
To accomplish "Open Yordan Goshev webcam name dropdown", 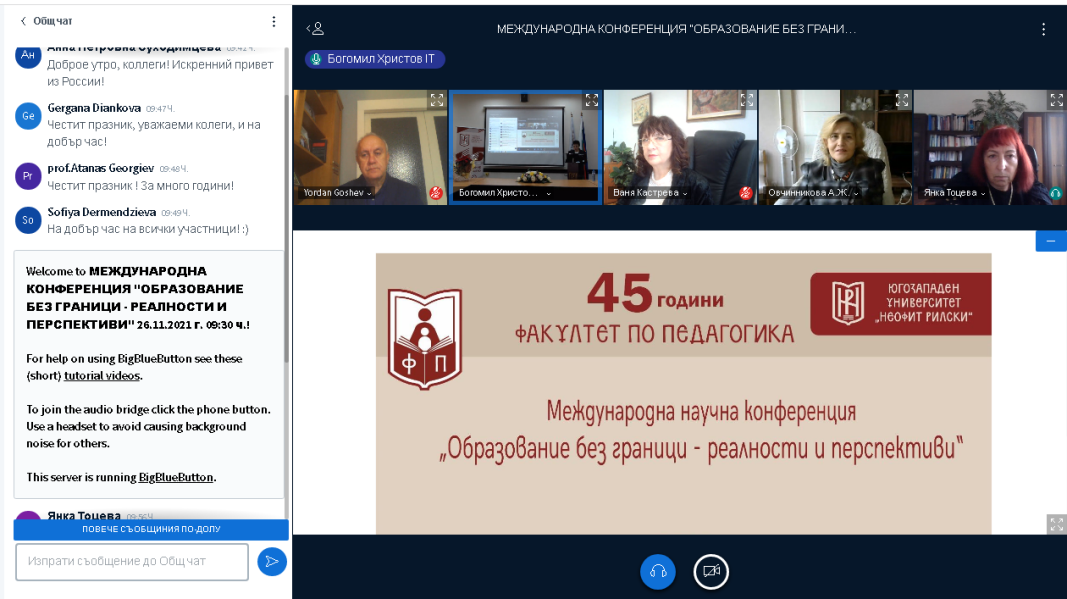I will (x=338, y=193).
